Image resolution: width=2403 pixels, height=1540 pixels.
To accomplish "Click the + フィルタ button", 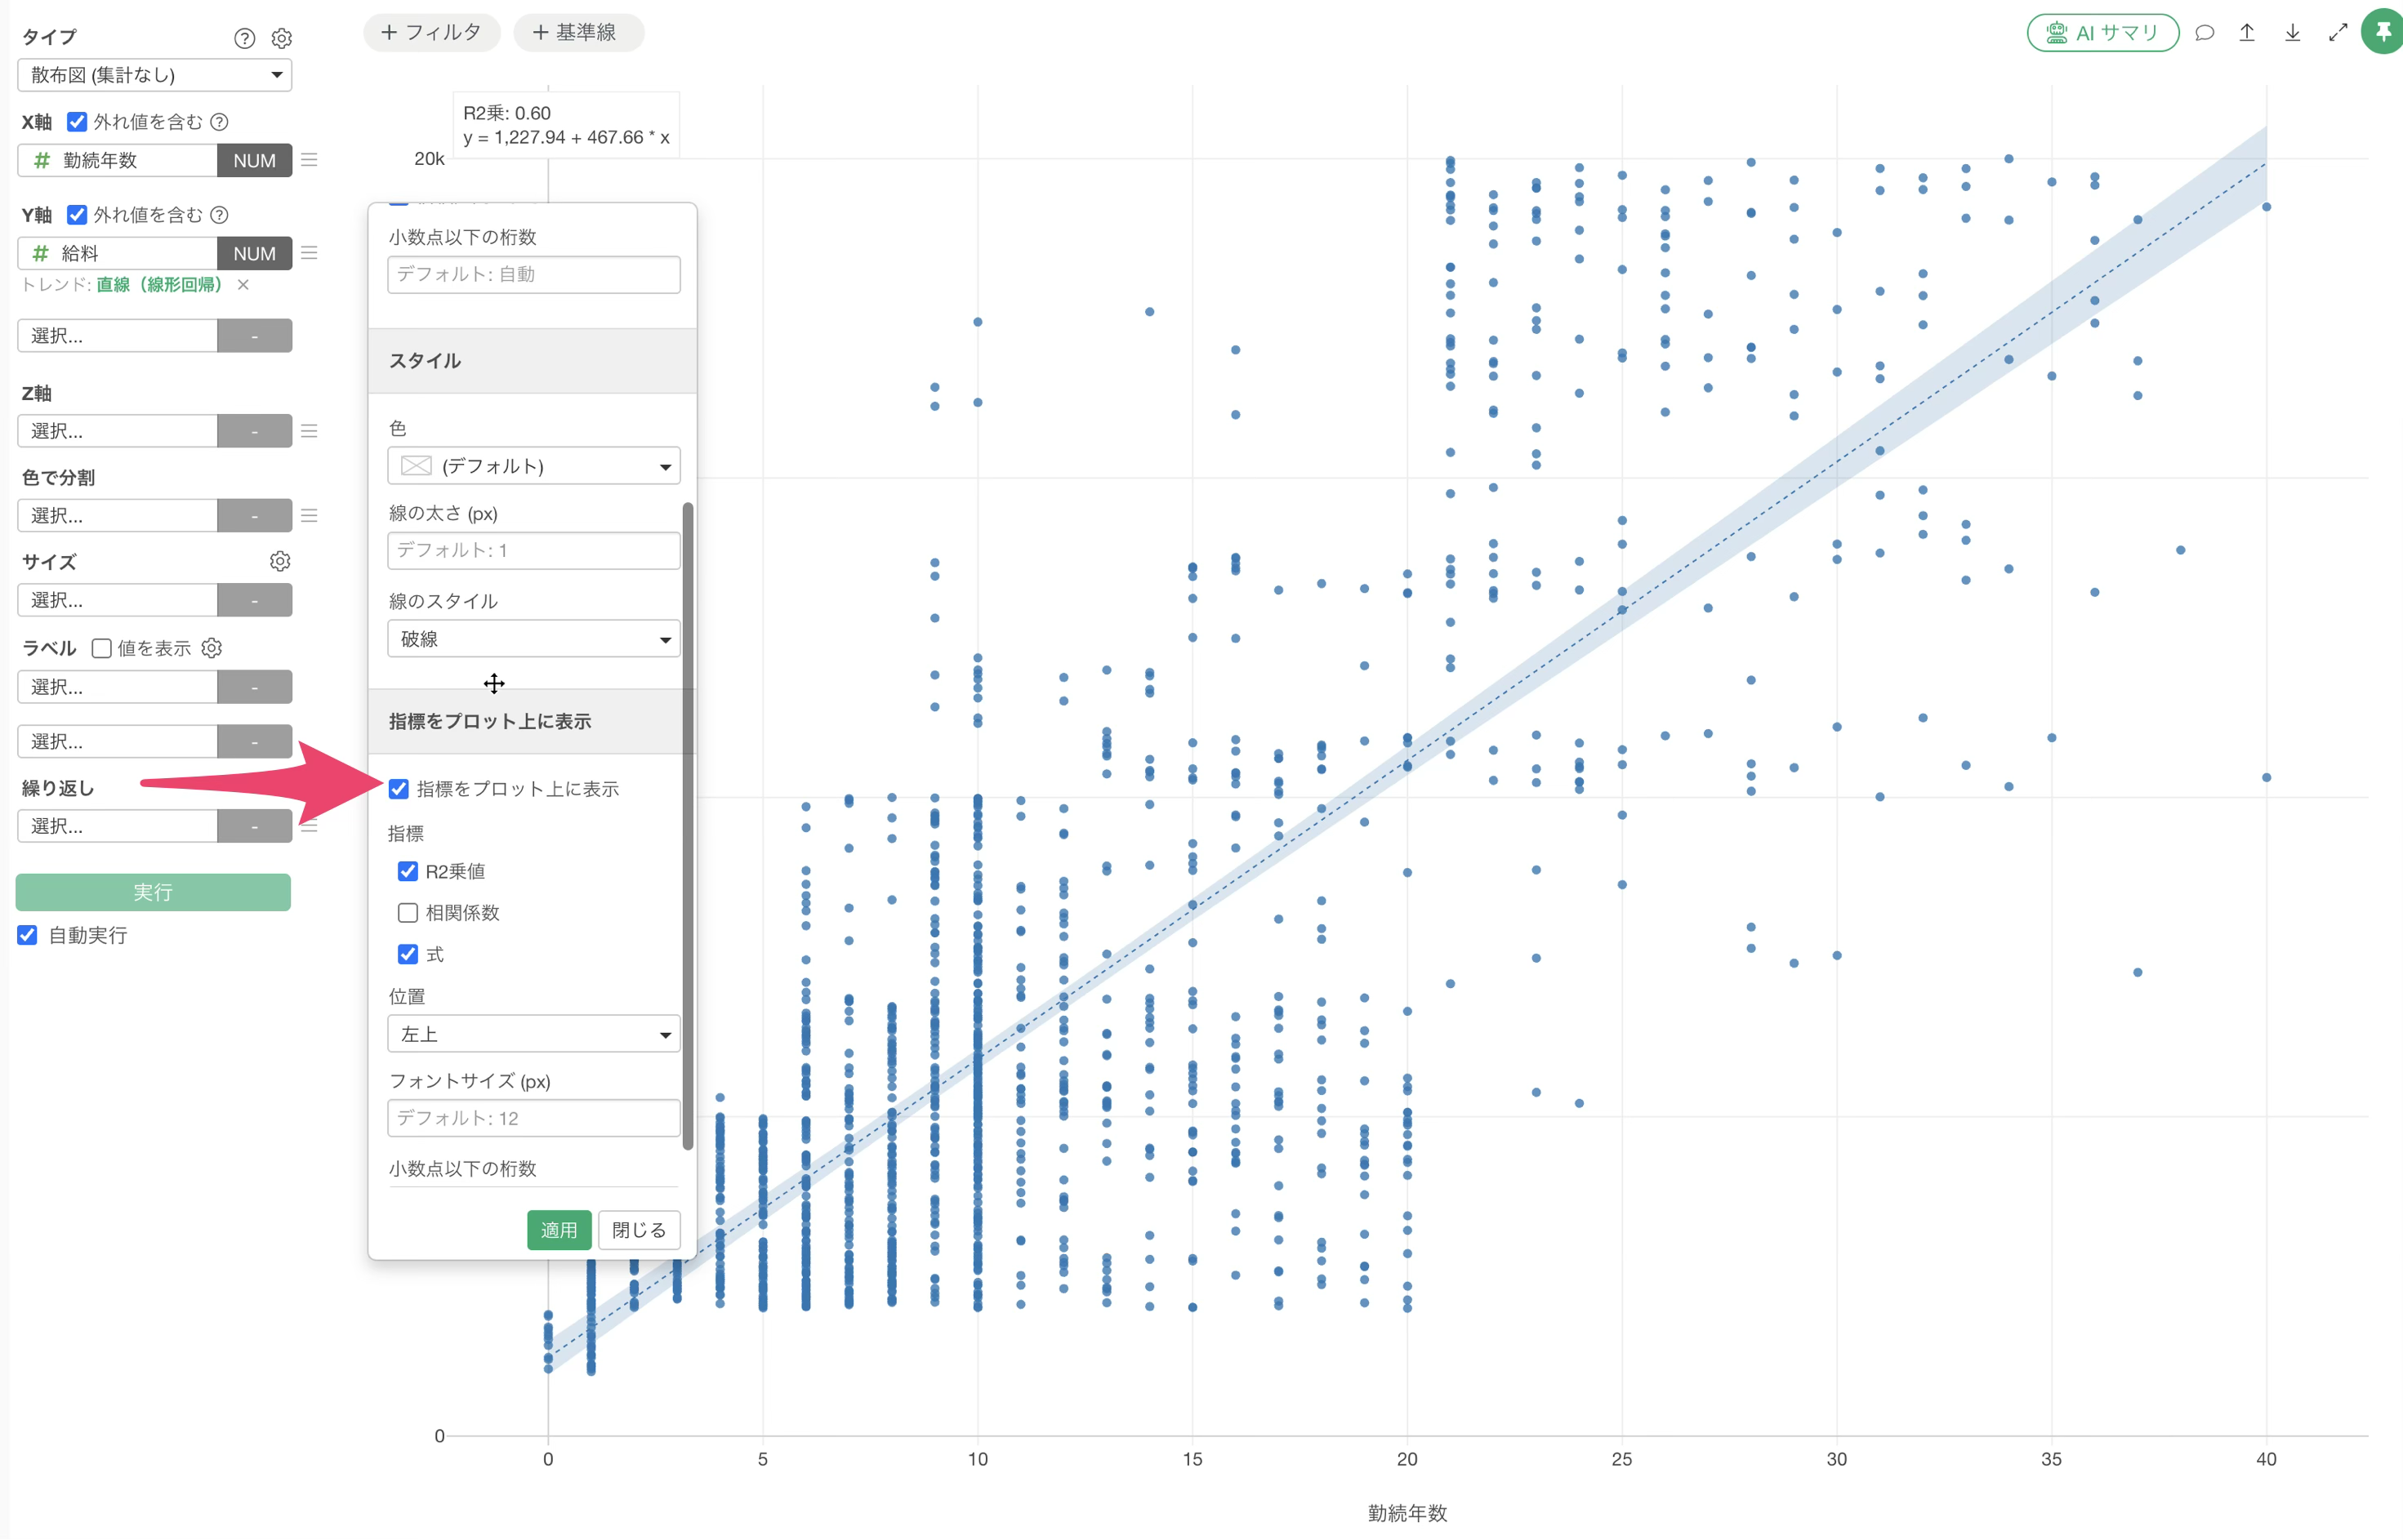I will click(x=432, y=32).
